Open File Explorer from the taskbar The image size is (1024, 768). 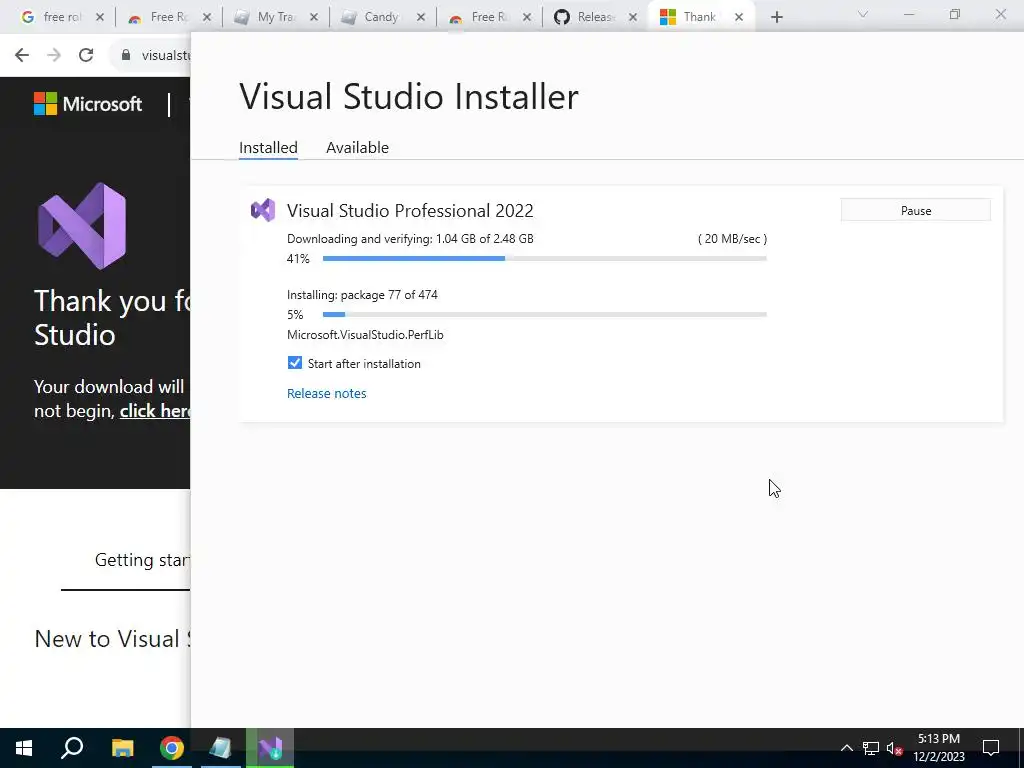click(x=122, y=748)
